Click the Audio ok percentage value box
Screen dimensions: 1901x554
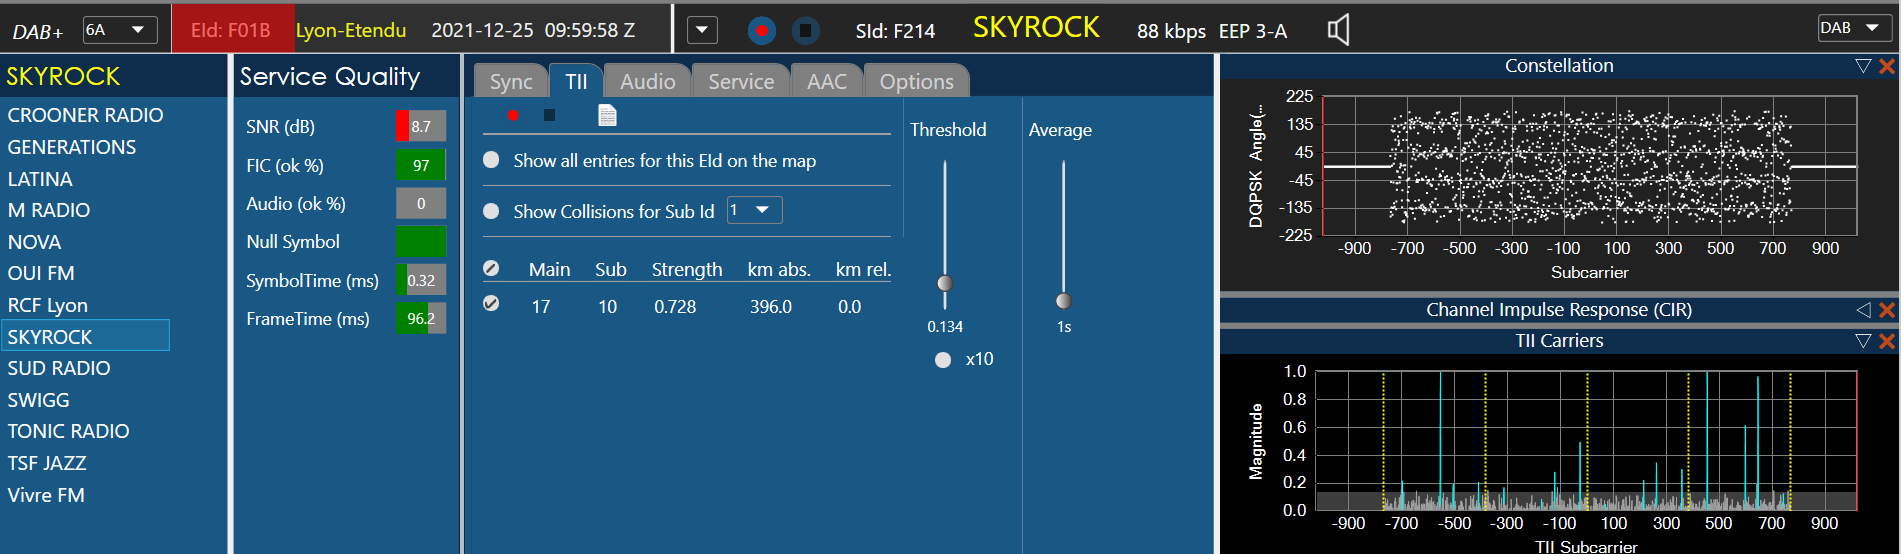421,203
